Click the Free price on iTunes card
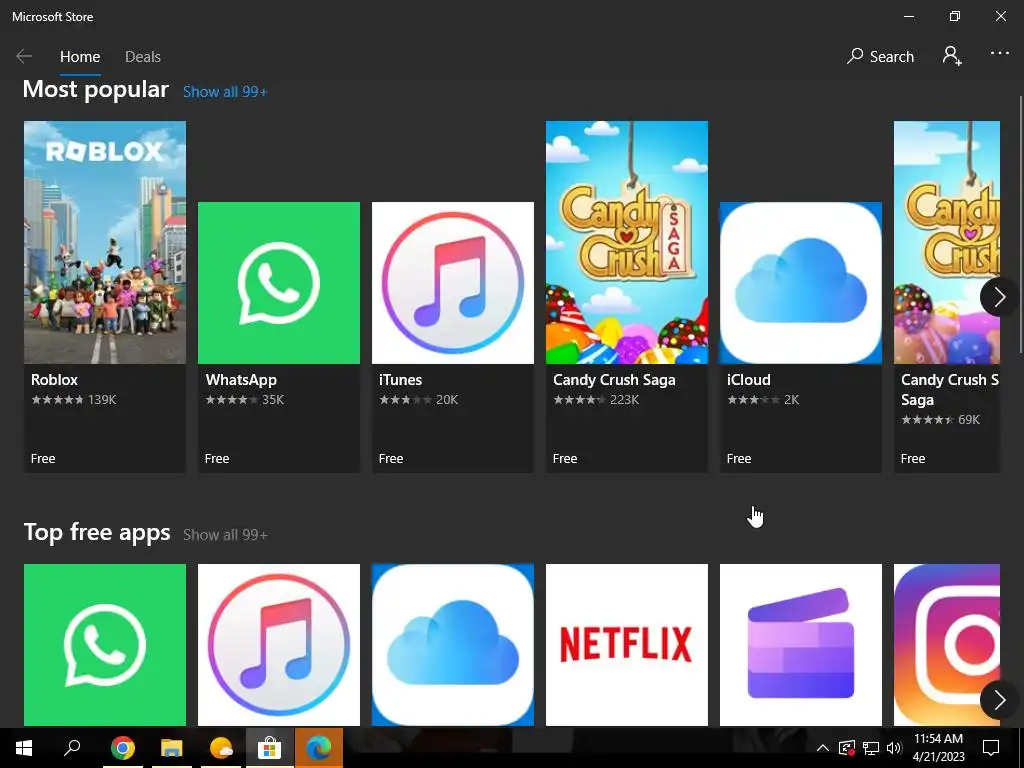Viewport: 1024px width, 768px height. pos(391,458)
